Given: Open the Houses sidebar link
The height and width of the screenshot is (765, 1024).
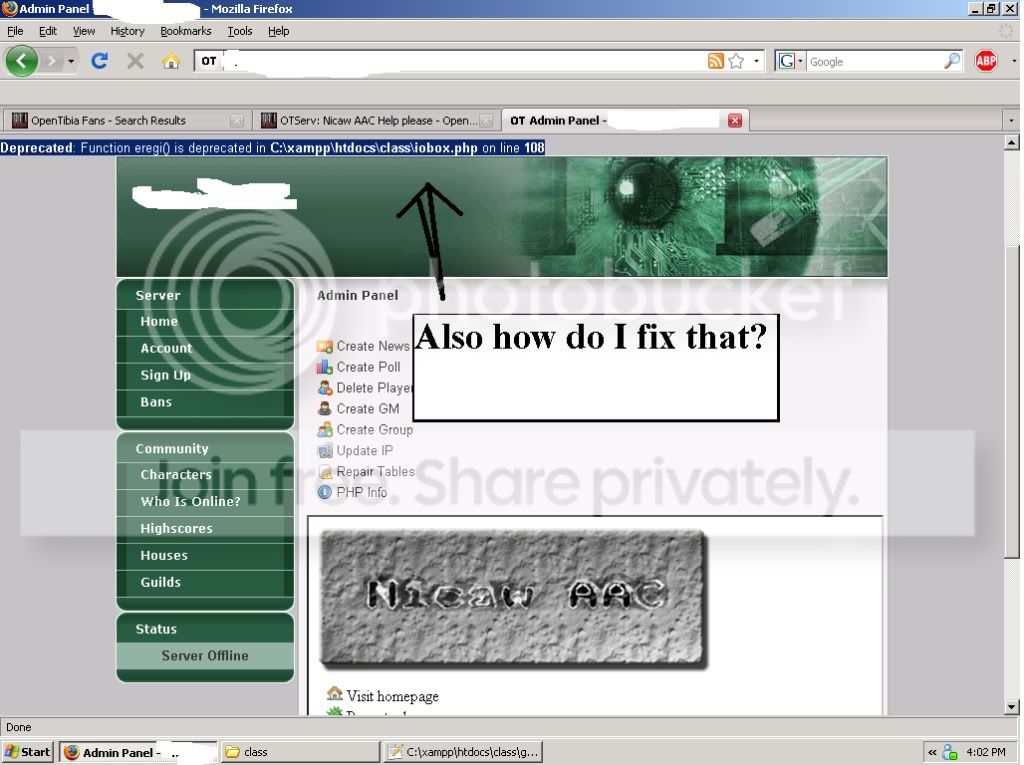Looking at the screenshot, I should pyautogui.click(x=164, y=555).
